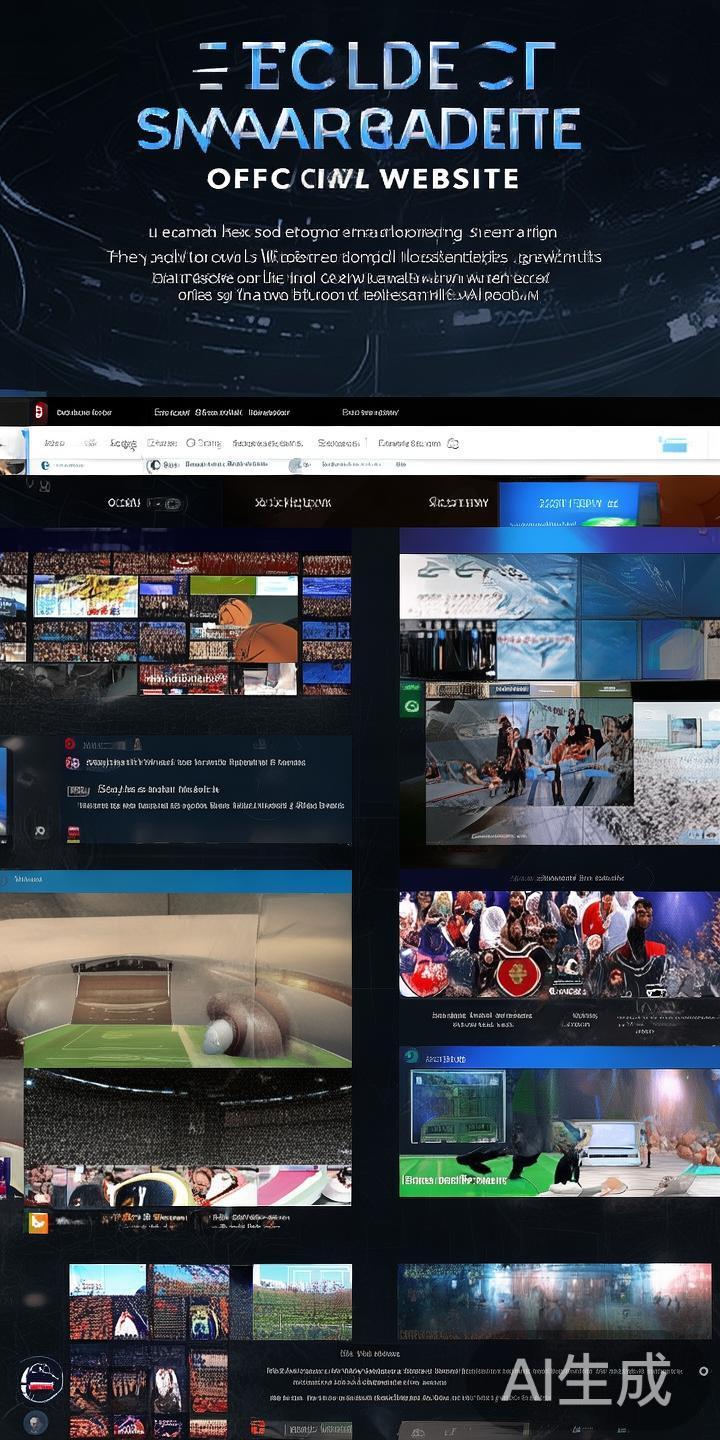Select the middle item in the dark menu row
The width and height of the screenshot is (720, 1440).
(293, 503)
